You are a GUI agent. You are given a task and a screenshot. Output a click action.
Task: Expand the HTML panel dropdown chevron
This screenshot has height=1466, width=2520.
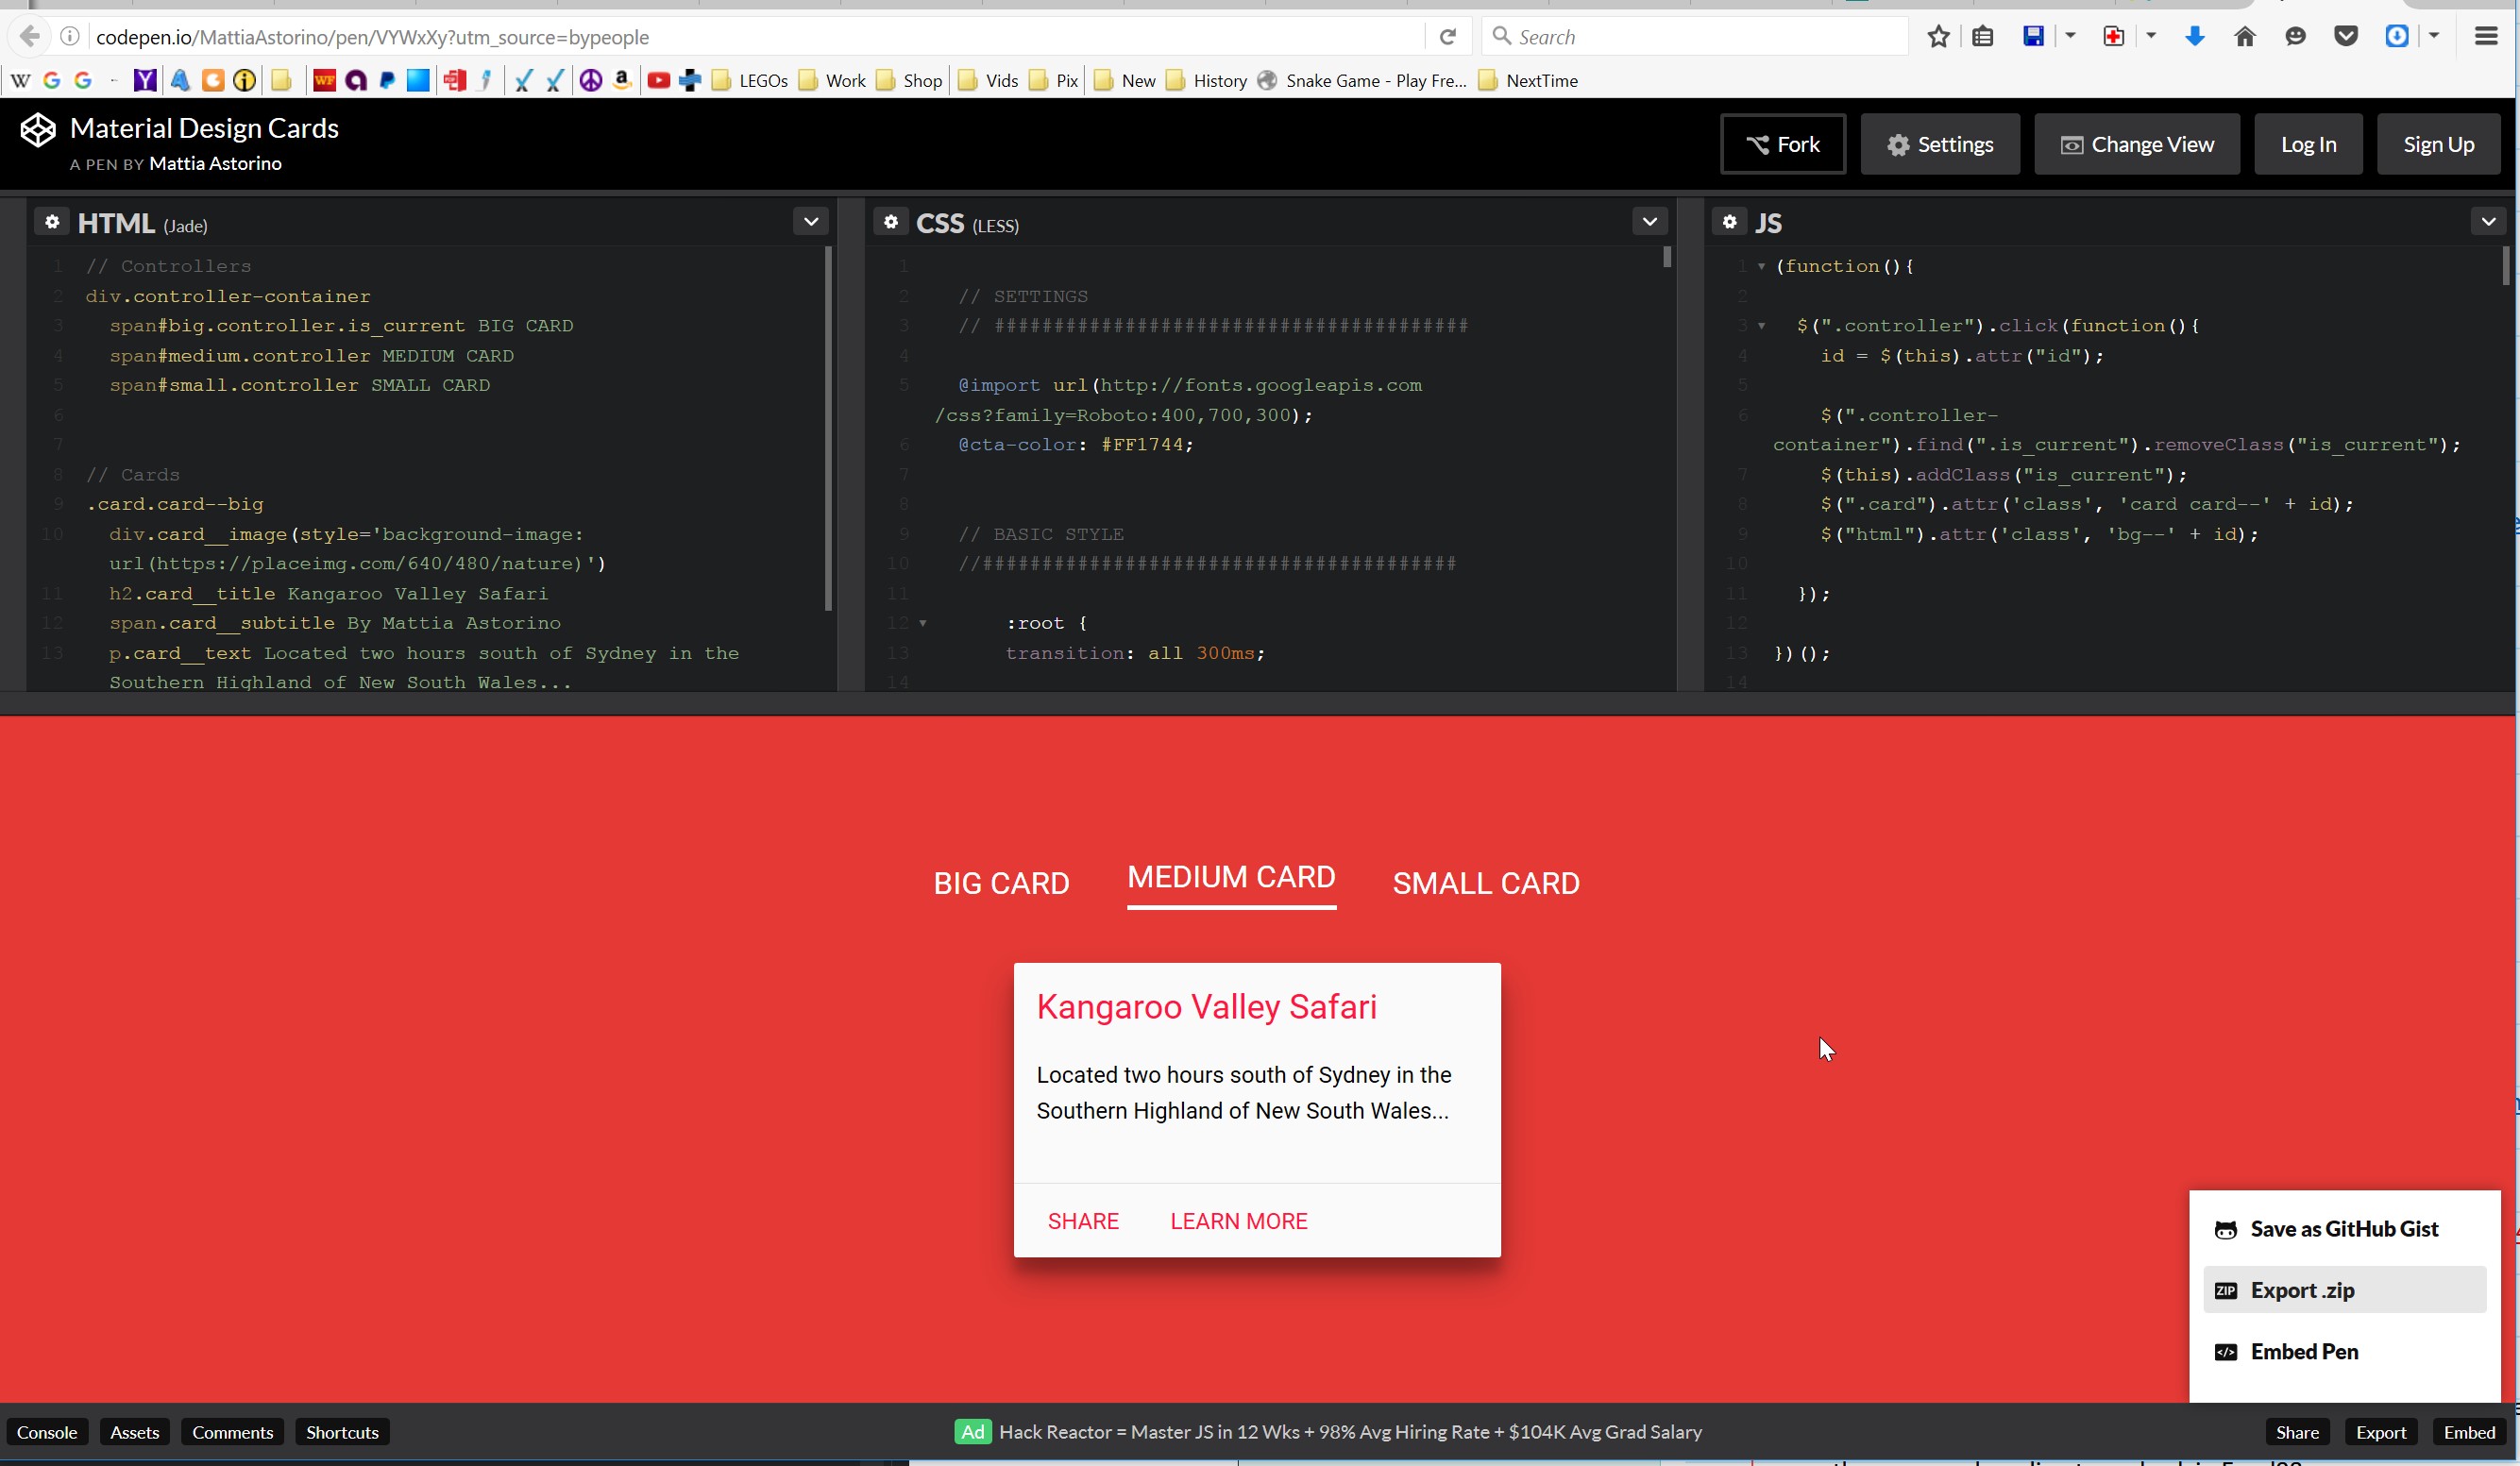point(811,221)
